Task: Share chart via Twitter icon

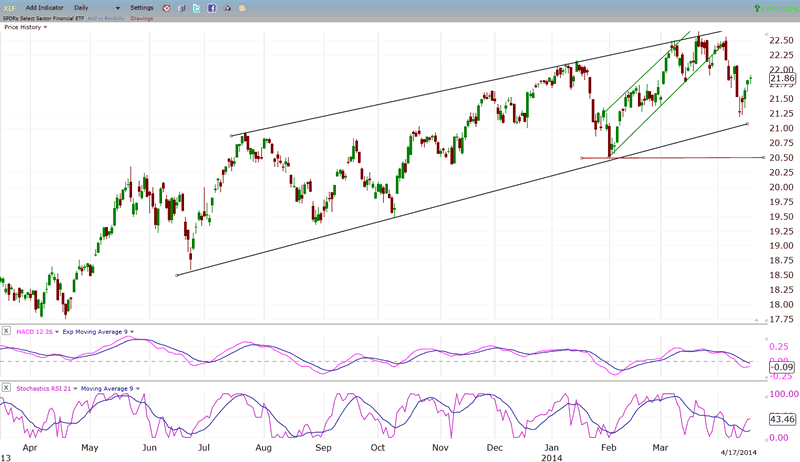Action: [197, 8]
